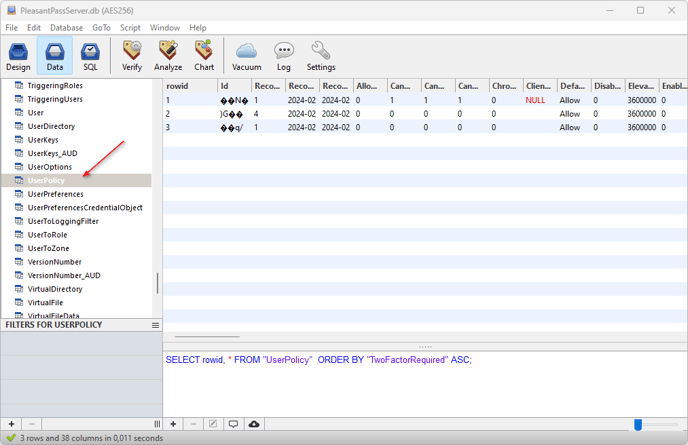Open the Settings panel
688x445 pixels.
click(x=321, y=56)
